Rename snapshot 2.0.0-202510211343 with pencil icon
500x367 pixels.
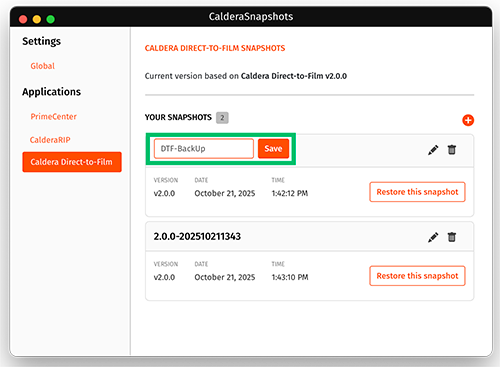433,237
